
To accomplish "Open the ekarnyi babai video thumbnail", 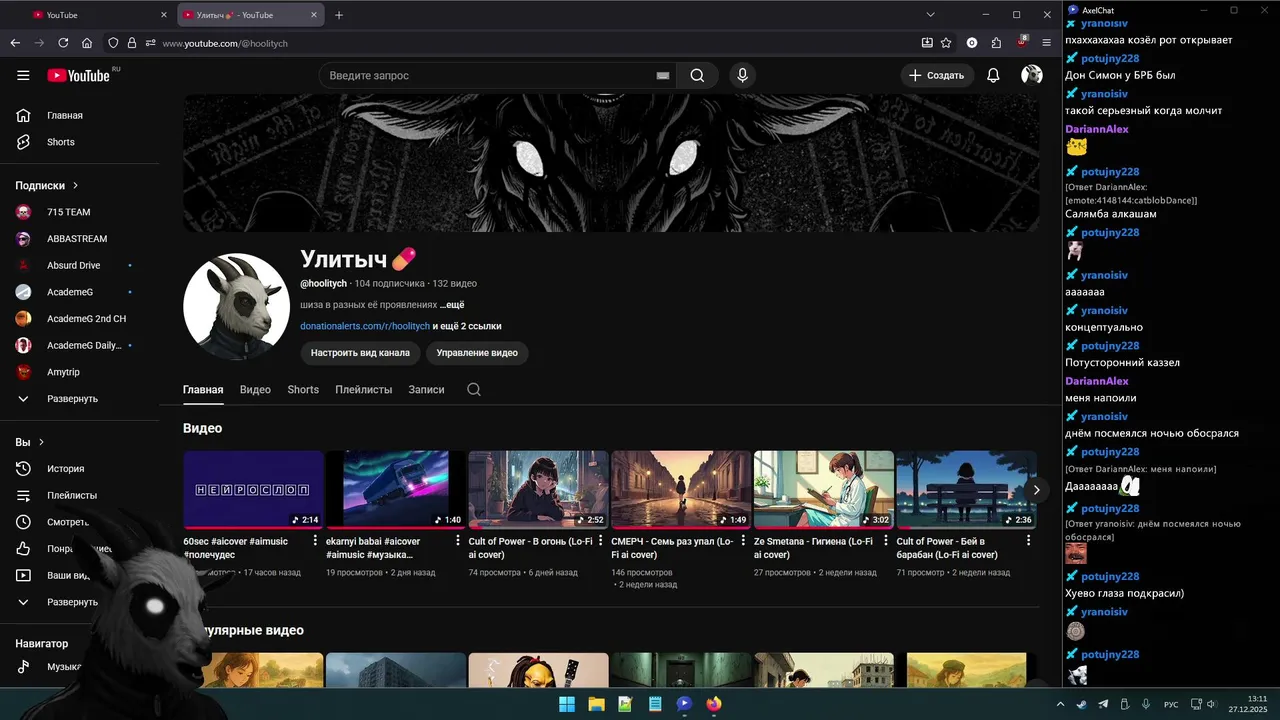I will (x=396, y=489).
